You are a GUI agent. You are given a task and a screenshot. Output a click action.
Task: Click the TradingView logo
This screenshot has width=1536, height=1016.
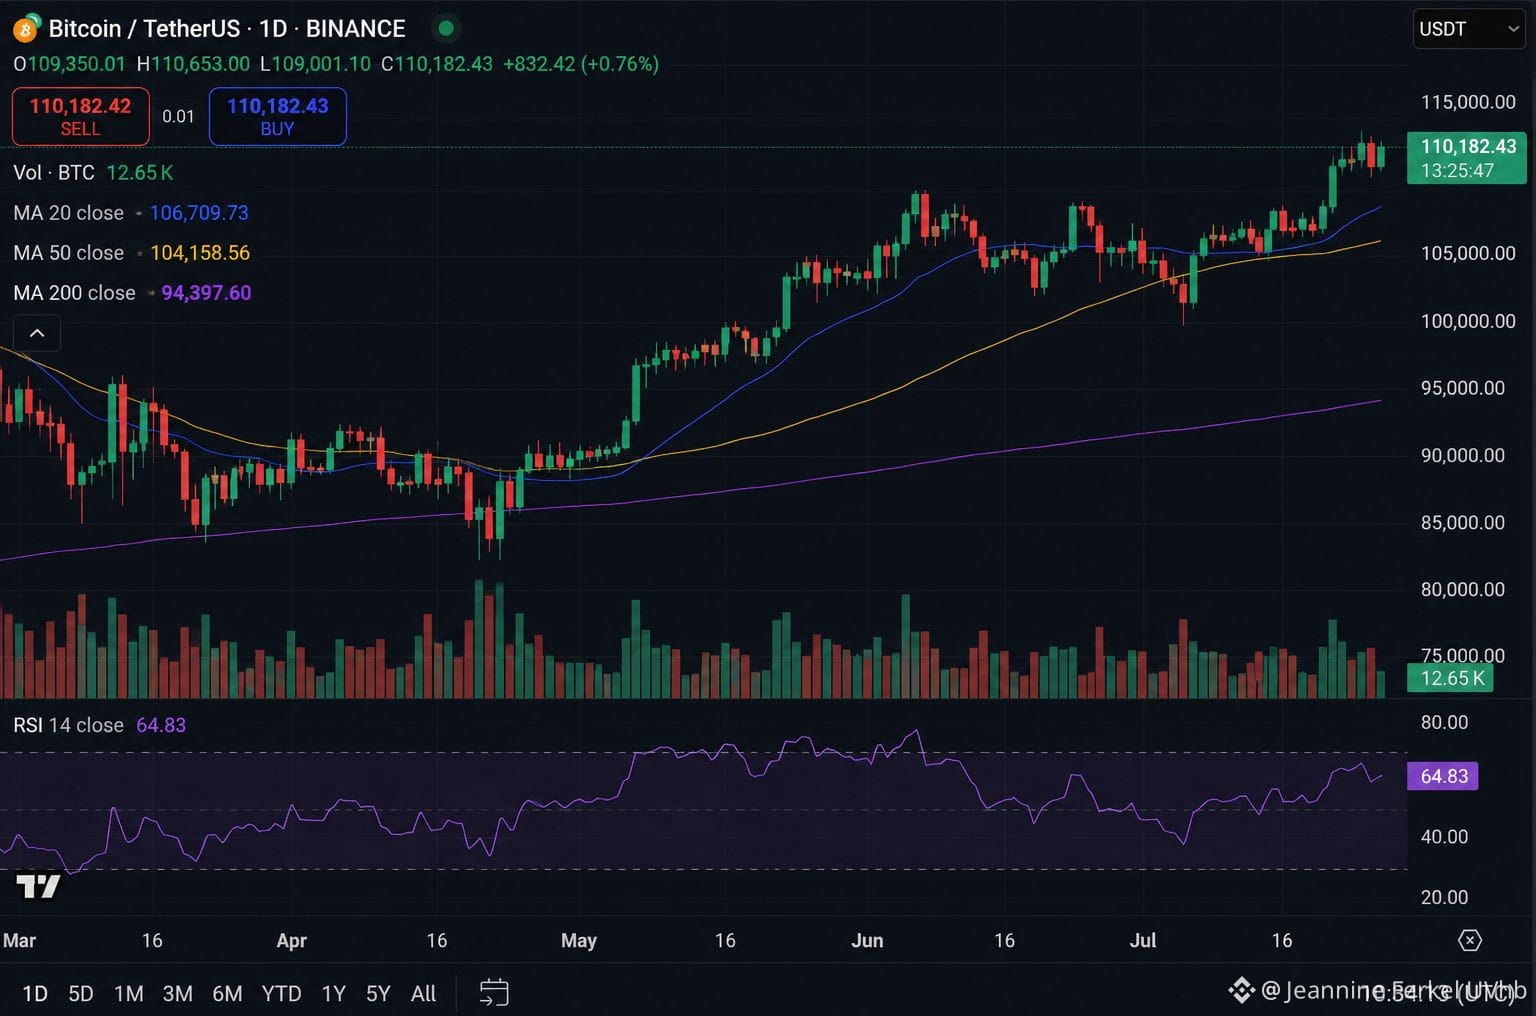point(38,886)
